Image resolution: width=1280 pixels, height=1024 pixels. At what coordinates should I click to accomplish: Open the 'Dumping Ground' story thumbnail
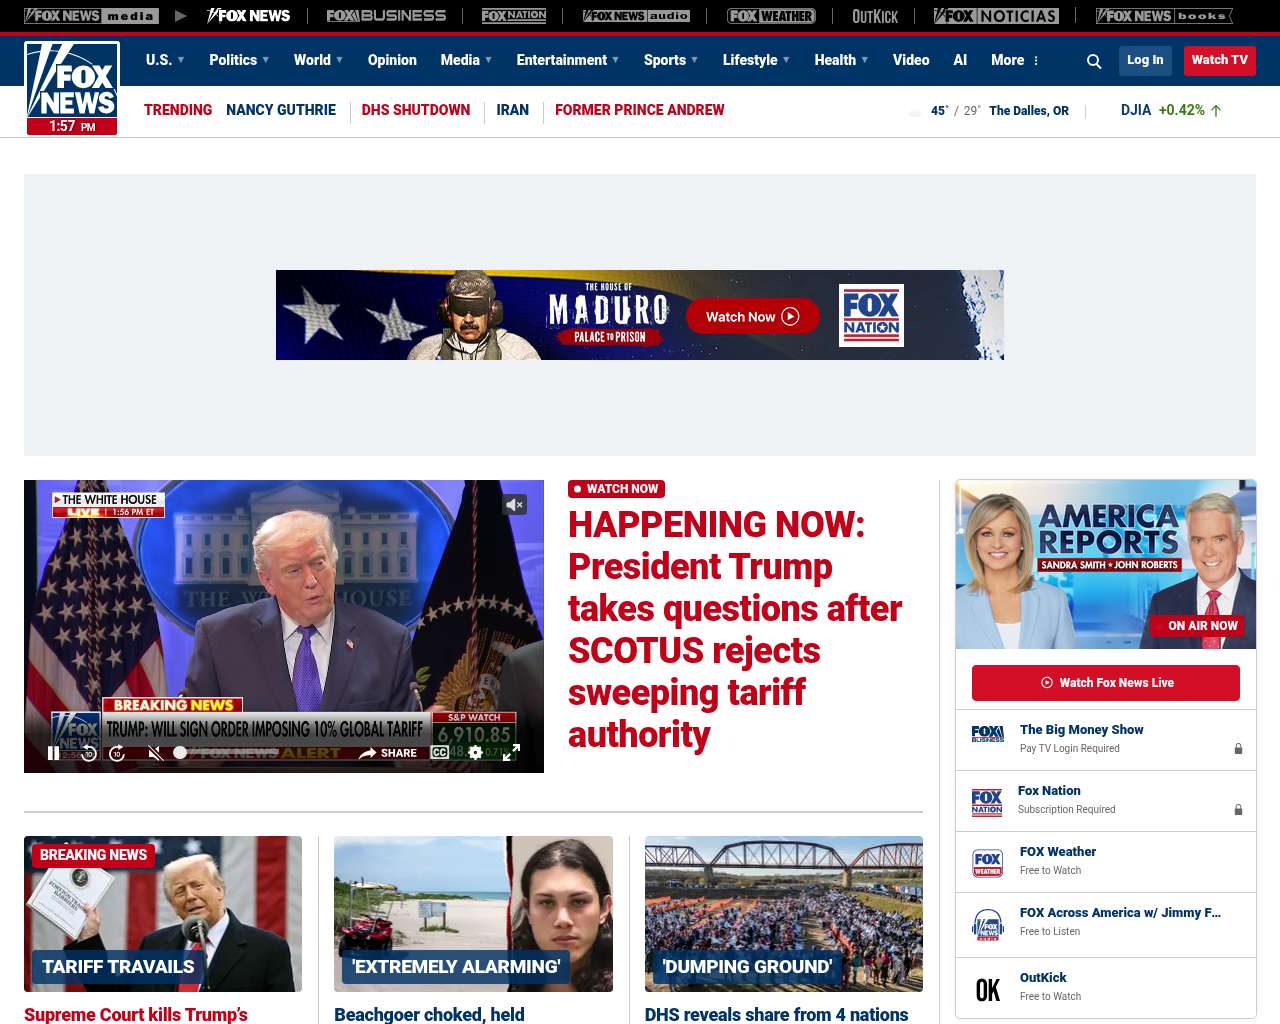pos(784,914)
